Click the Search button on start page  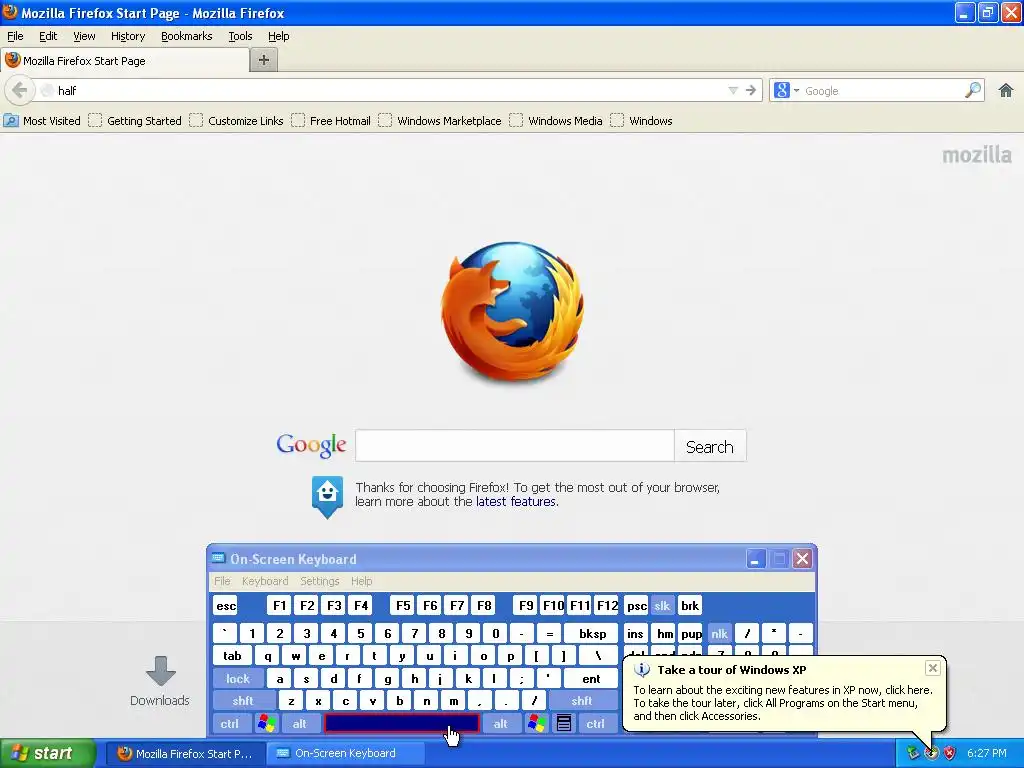click(710, 446)
